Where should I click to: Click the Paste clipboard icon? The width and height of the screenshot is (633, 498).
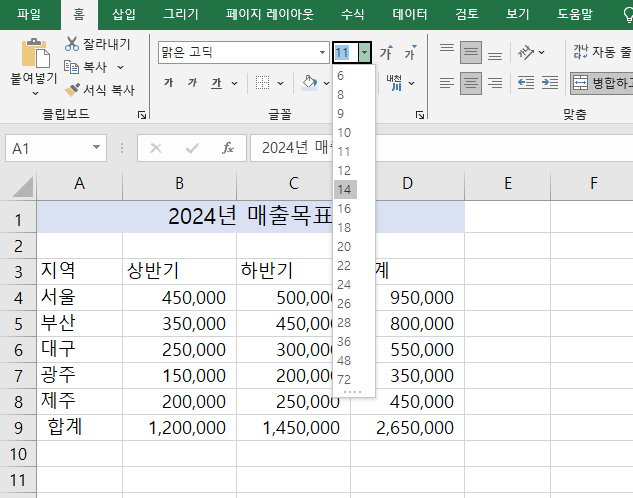click(x=35, y=53)
